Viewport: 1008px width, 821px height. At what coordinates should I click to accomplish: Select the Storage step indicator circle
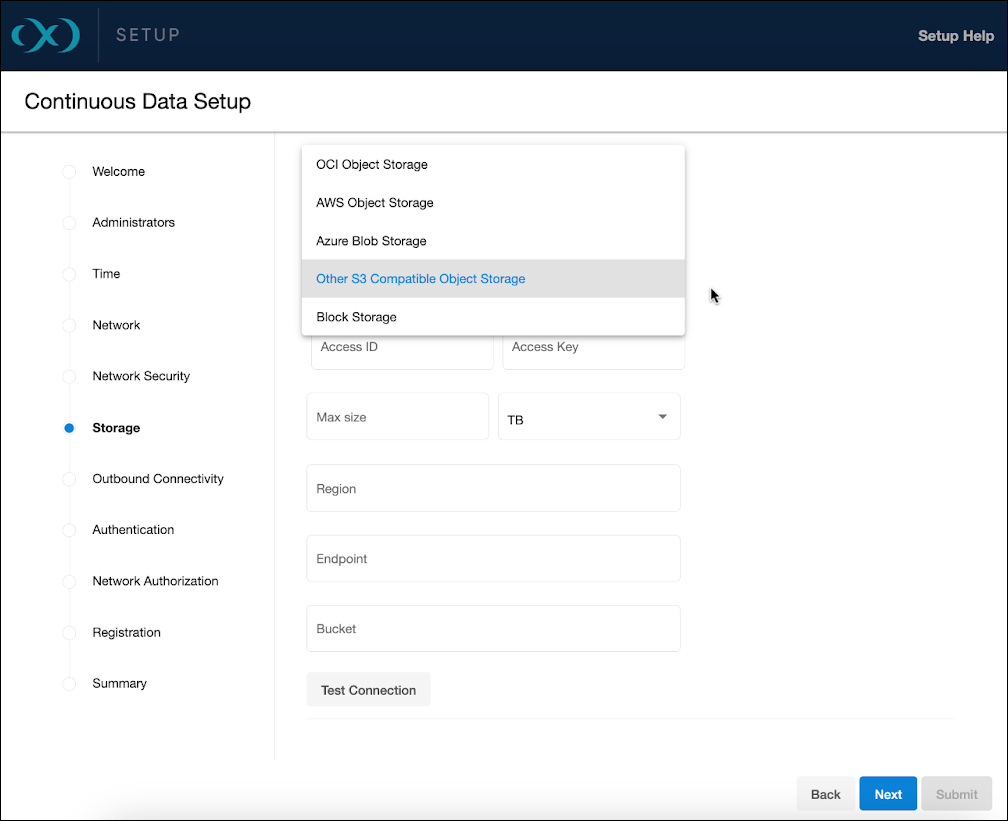tap(68, 427)
